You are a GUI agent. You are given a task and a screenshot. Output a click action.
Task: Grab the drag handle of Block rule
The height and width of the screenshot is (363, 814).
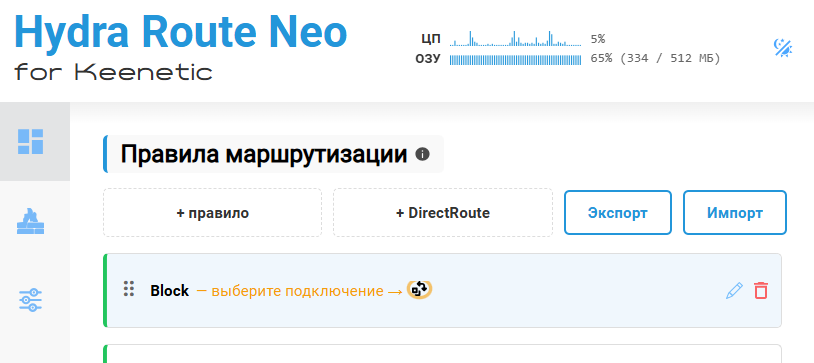tap(129, 289)
